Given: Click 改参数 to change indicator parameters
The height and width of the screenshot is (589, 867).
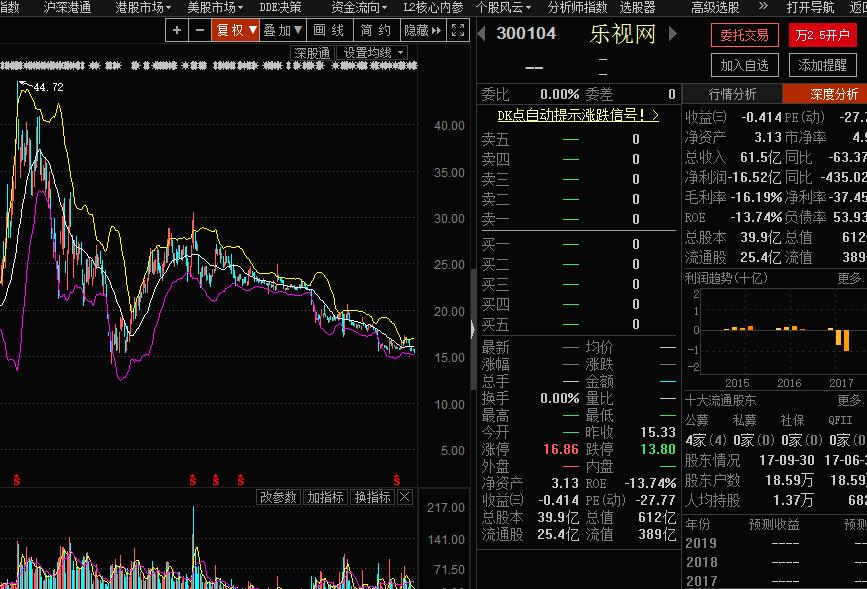Looking at the screenshot, I should coord(277,495).
